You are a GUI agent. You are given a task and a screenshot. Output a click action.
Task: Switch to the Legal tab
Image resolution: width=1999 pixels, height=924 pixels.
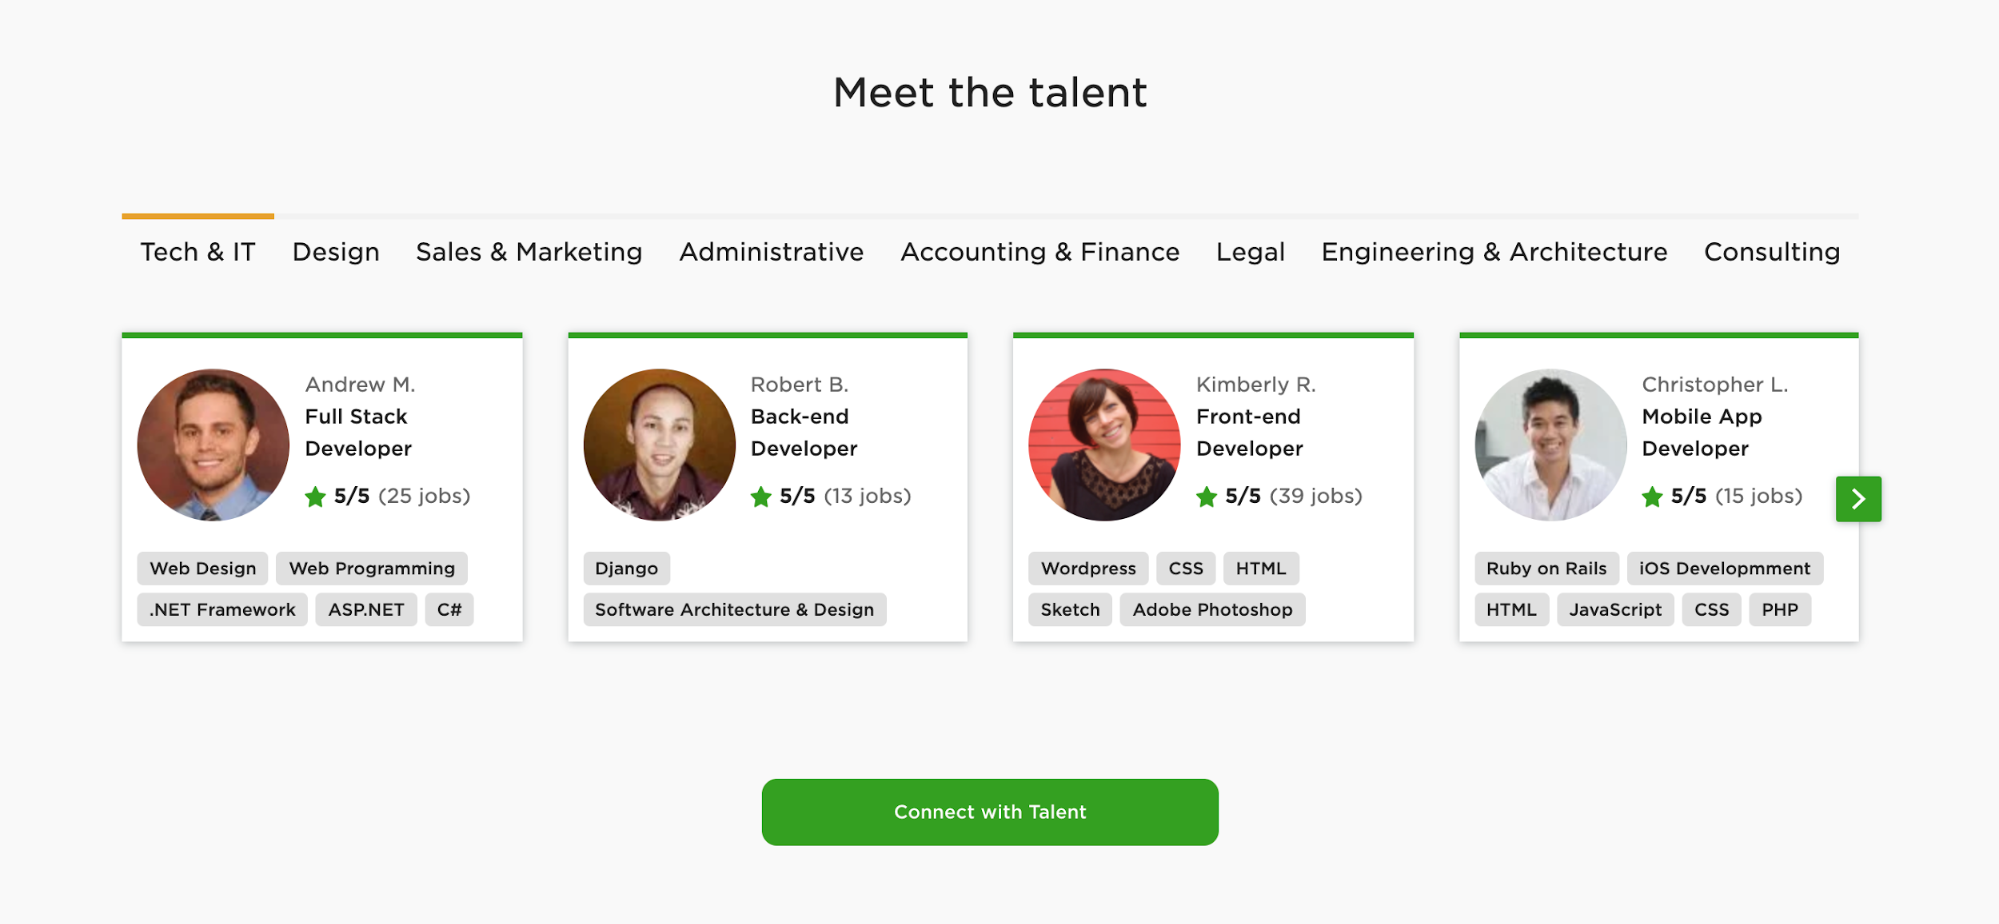pos(1250,252)
